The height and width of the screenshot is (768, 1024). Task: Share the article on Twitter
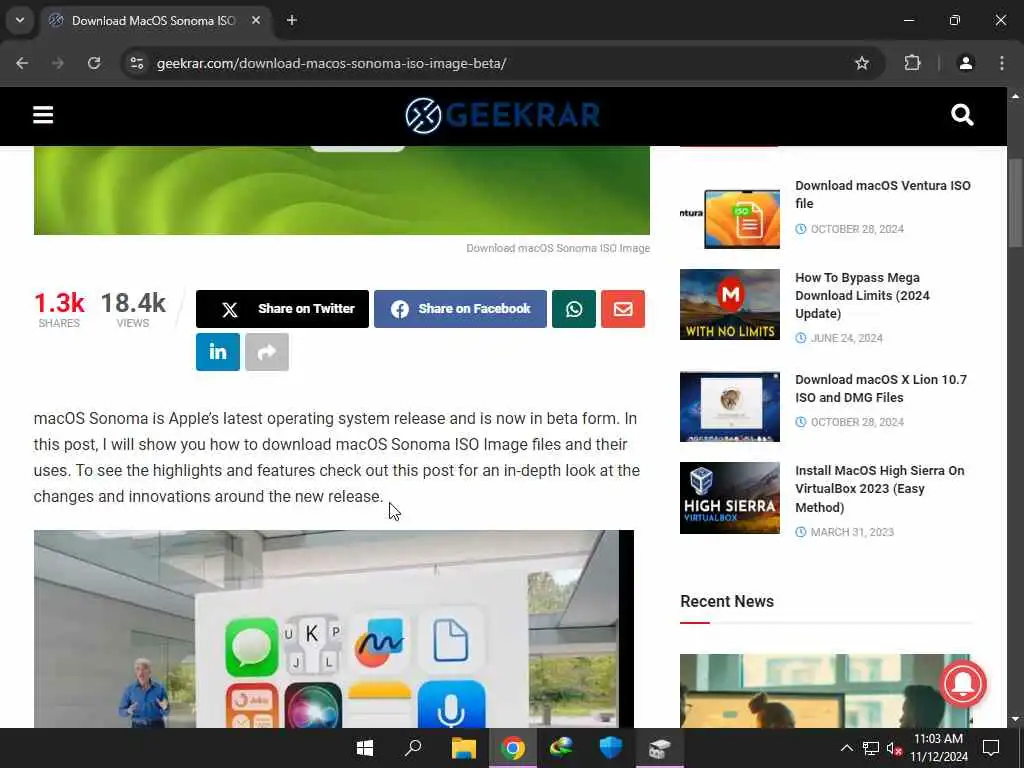(x=282, y=309)
